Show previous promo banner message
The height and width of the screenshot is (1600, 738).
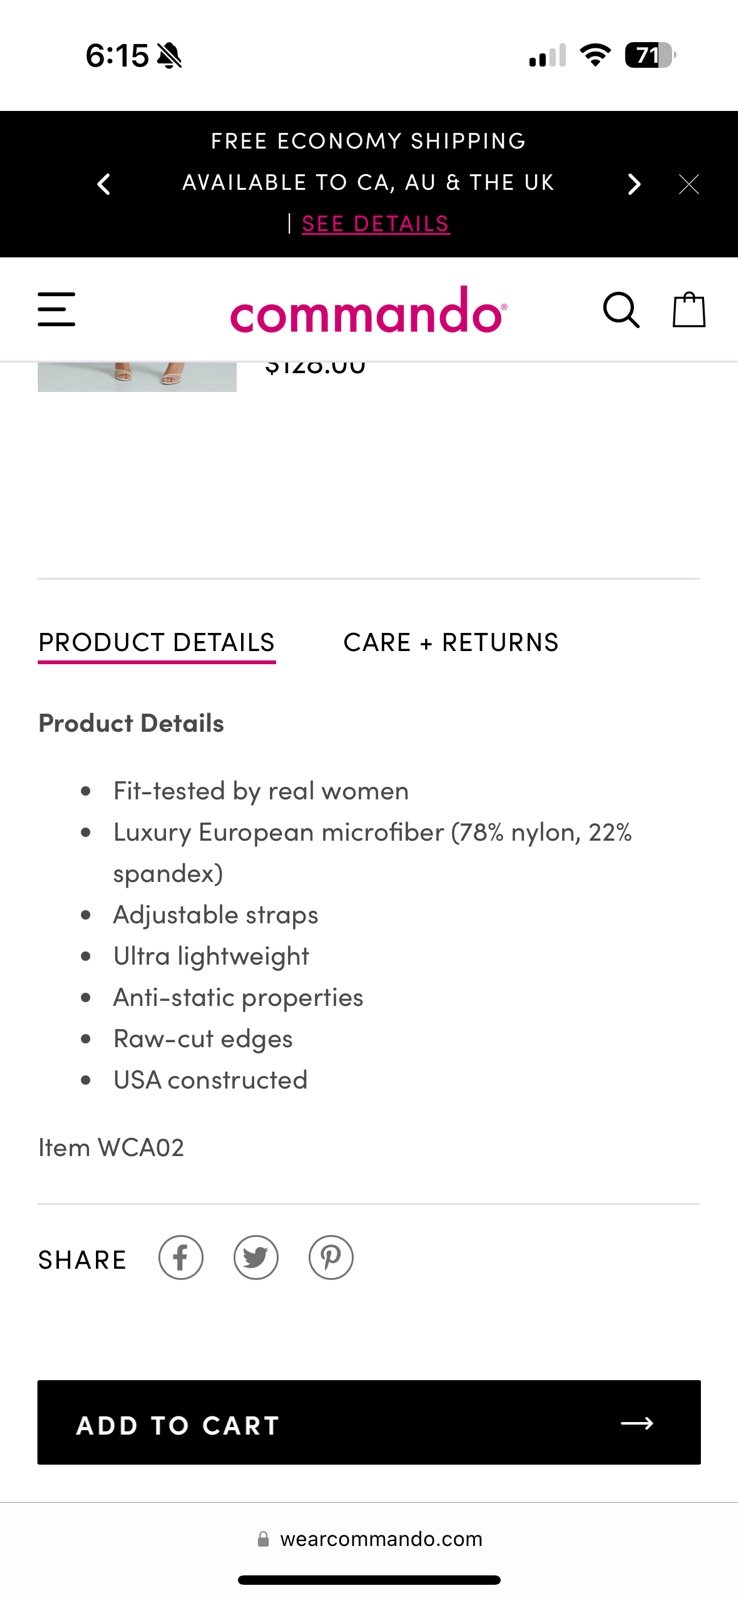point(104,184)
